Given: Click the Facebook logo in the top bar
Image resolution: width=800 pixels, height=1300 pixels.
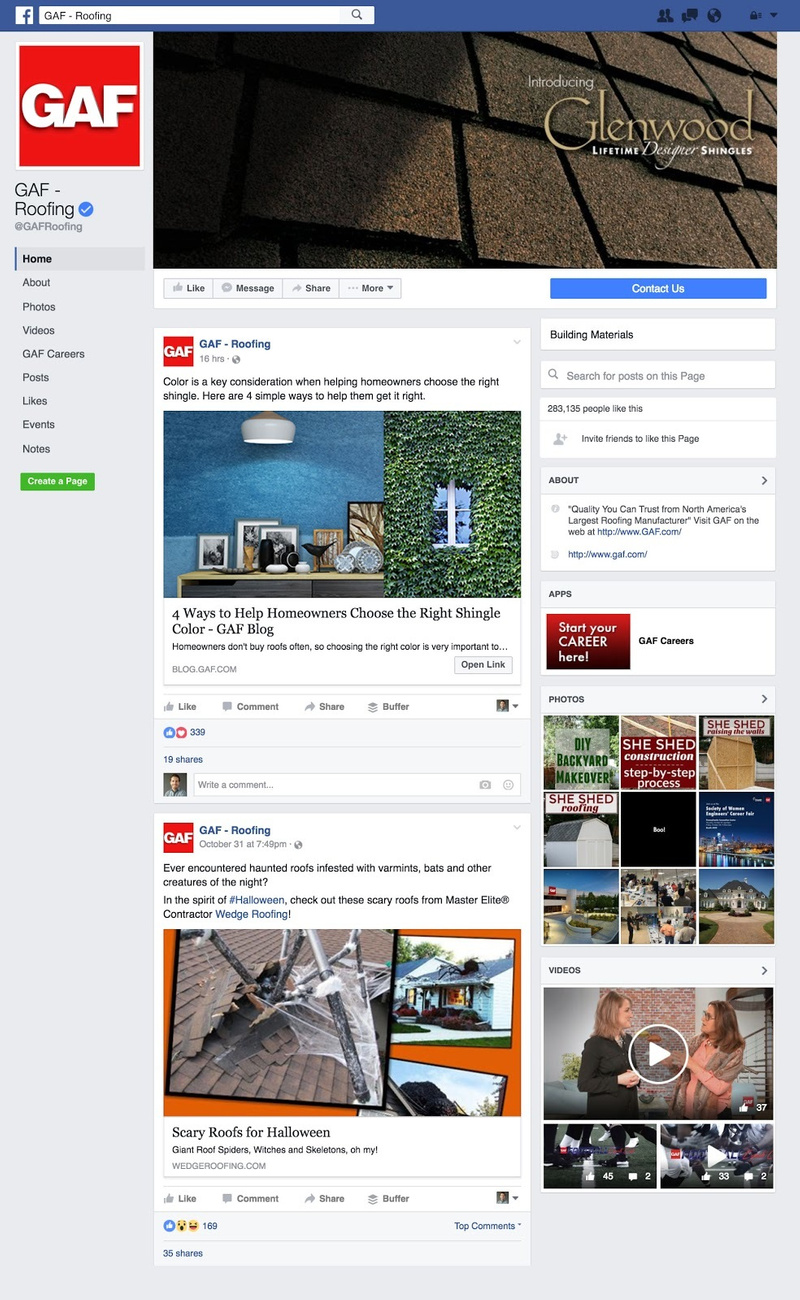Looking at the screenshot, I should [x=23, y=15].
